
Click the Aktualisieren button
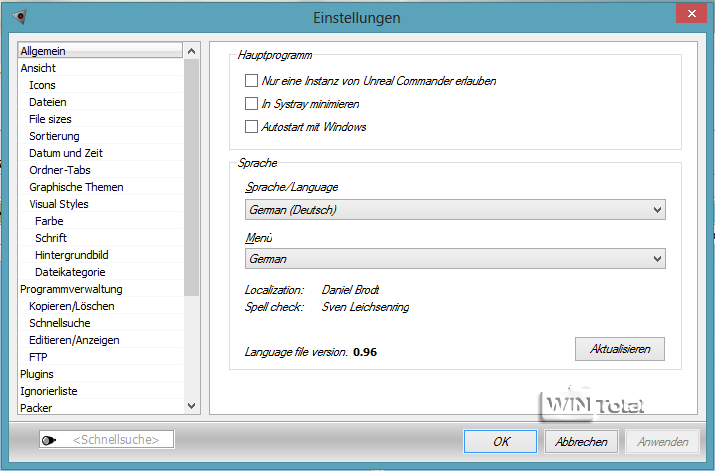(x=620, y=349)
